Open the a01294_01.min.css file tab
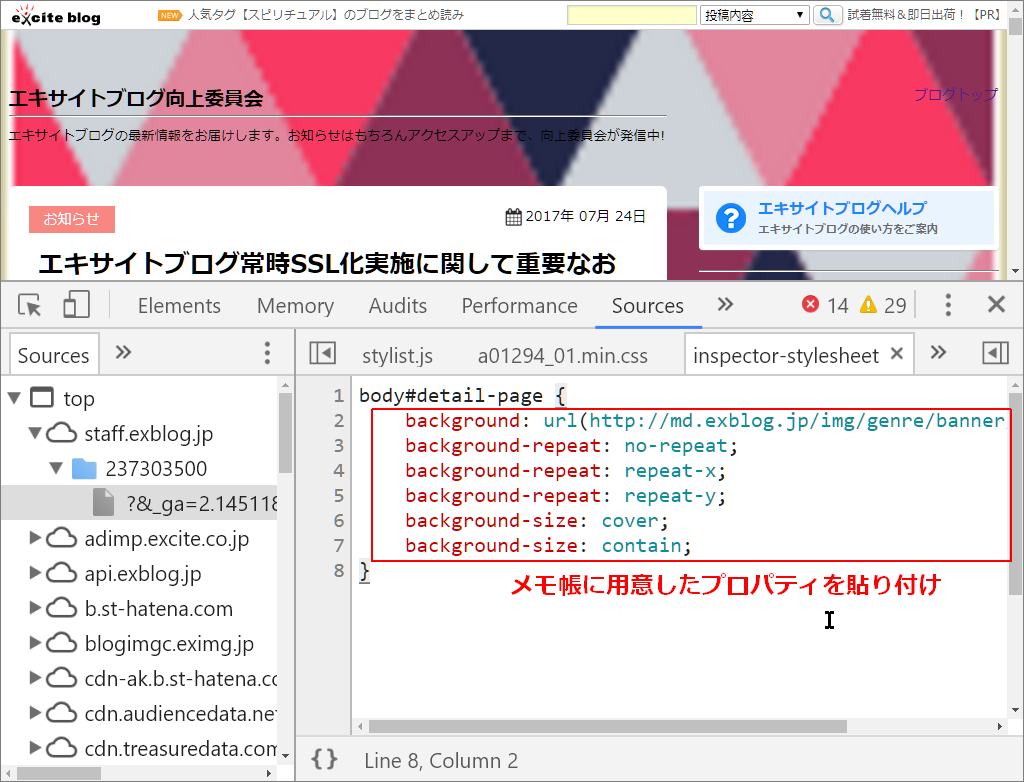Image resolution: width=1024 pixels, height=782 pixels. click(562, 356)
